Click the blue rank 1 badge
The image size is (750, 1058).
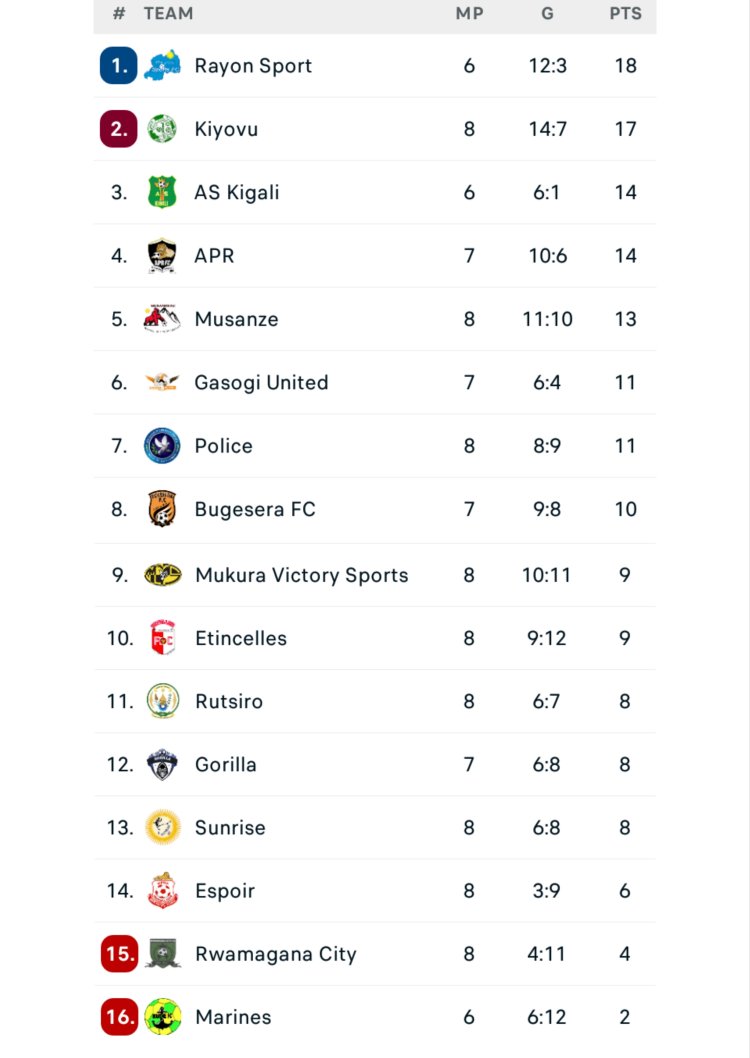[x=119, y=66]
